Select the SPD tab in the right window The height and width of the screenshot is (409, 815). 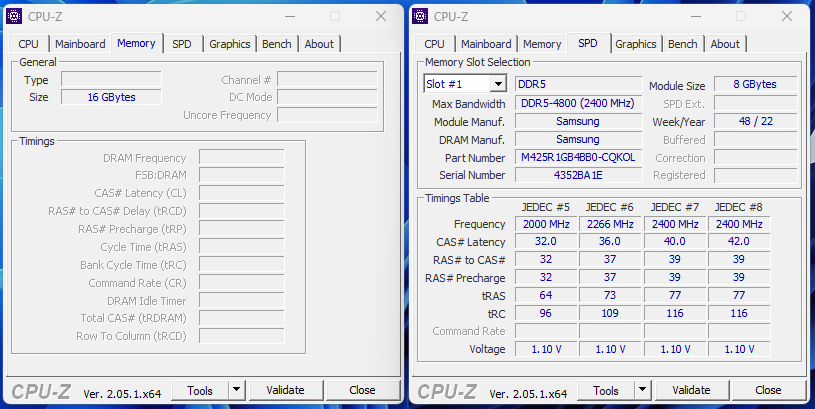[x=588, y=43]
